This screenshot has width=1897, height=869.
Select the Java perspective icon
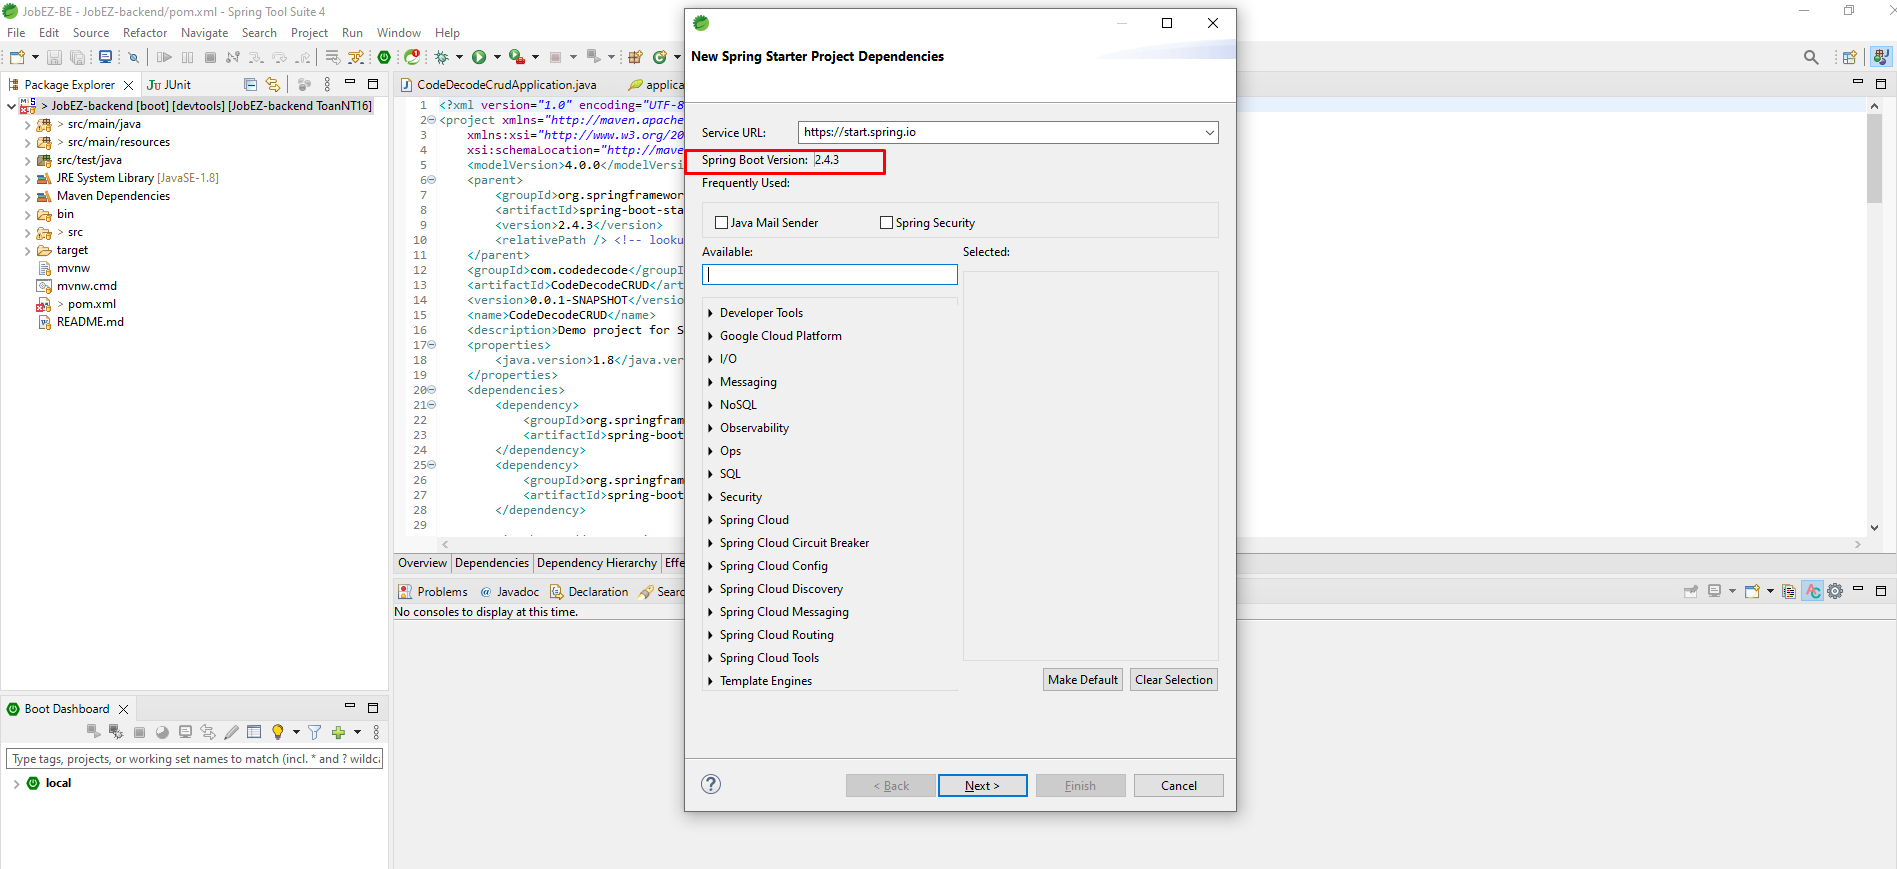click(1881, 57)
